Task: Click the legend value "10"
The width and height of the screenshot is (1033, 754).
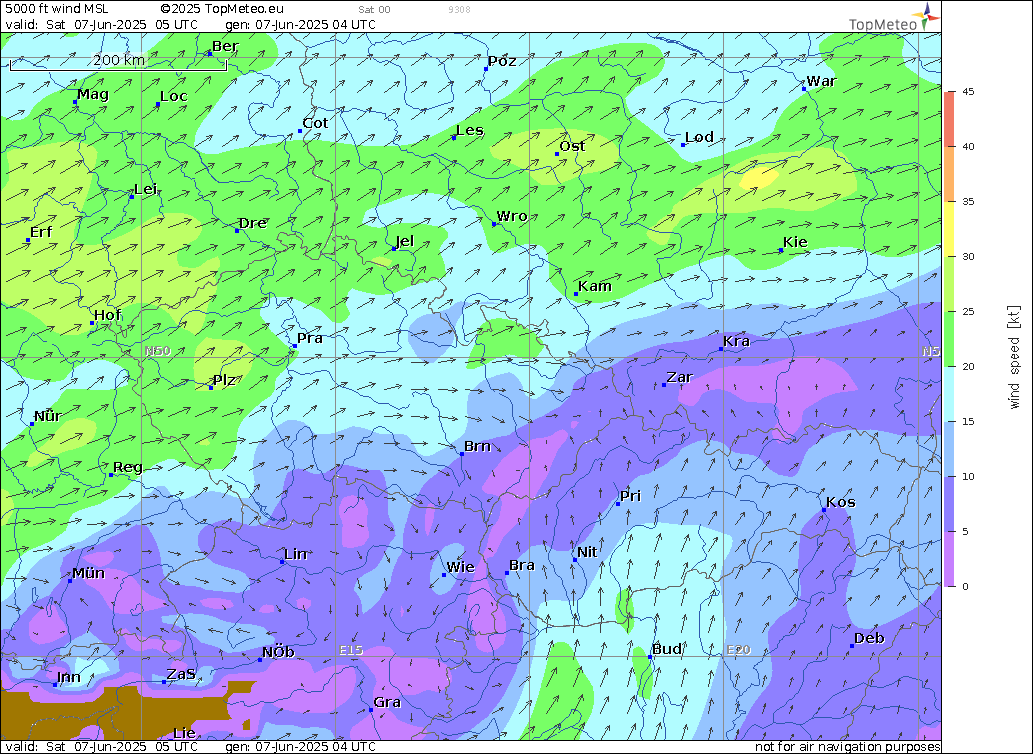Action: [x=968, y=477]
